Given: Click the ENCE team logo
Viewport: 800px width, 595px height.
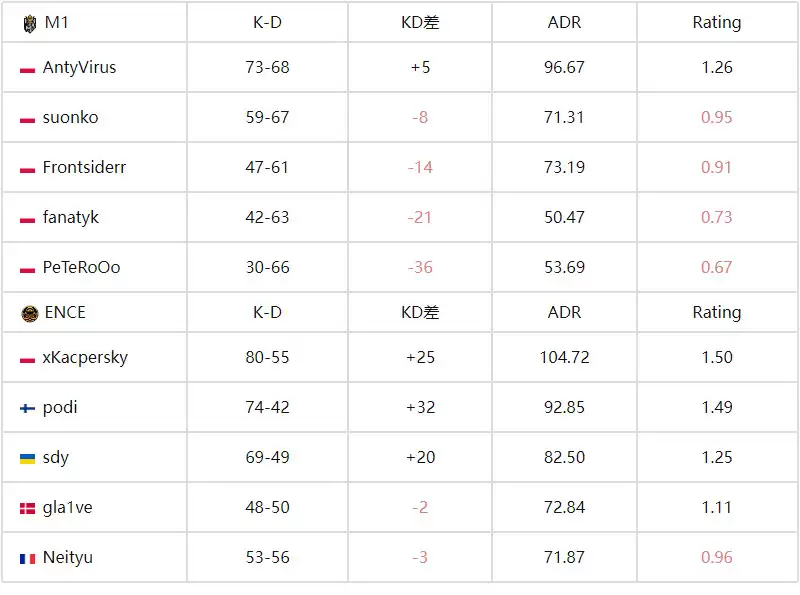Looking at the screenshot, I should (28, 313).
